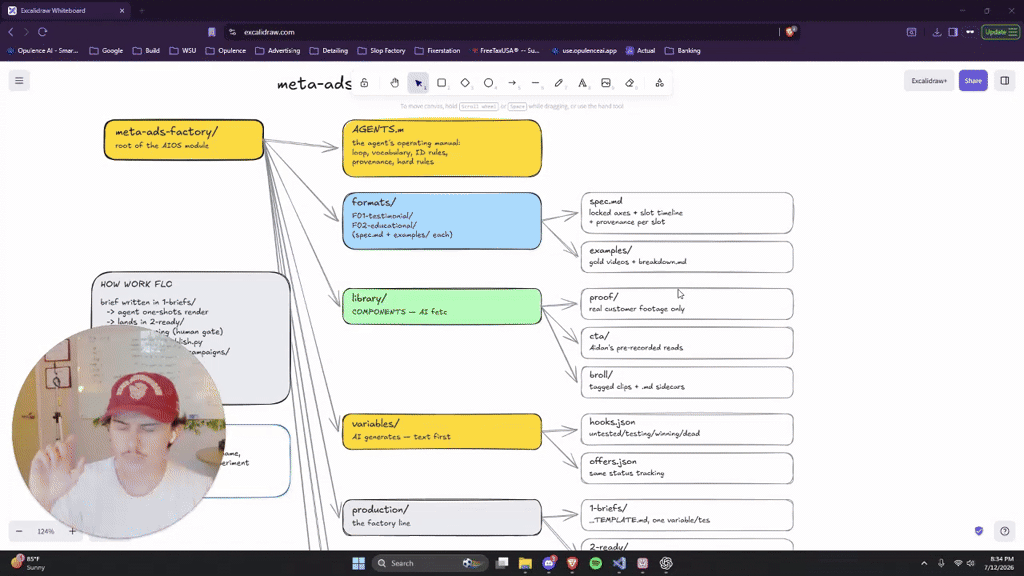Open the Opulence AI bookmark
The height and width of the screenshot is (576, 1024).
[42, 50]
